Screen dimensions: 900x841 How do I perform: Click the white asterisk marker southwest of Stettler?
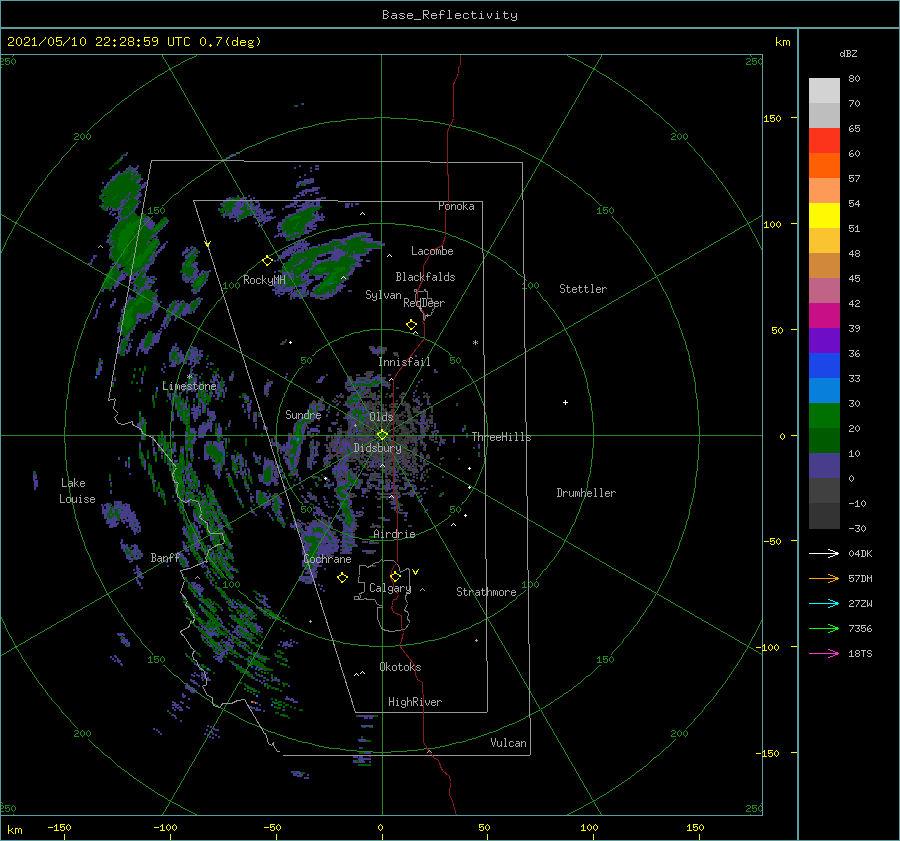475,343
